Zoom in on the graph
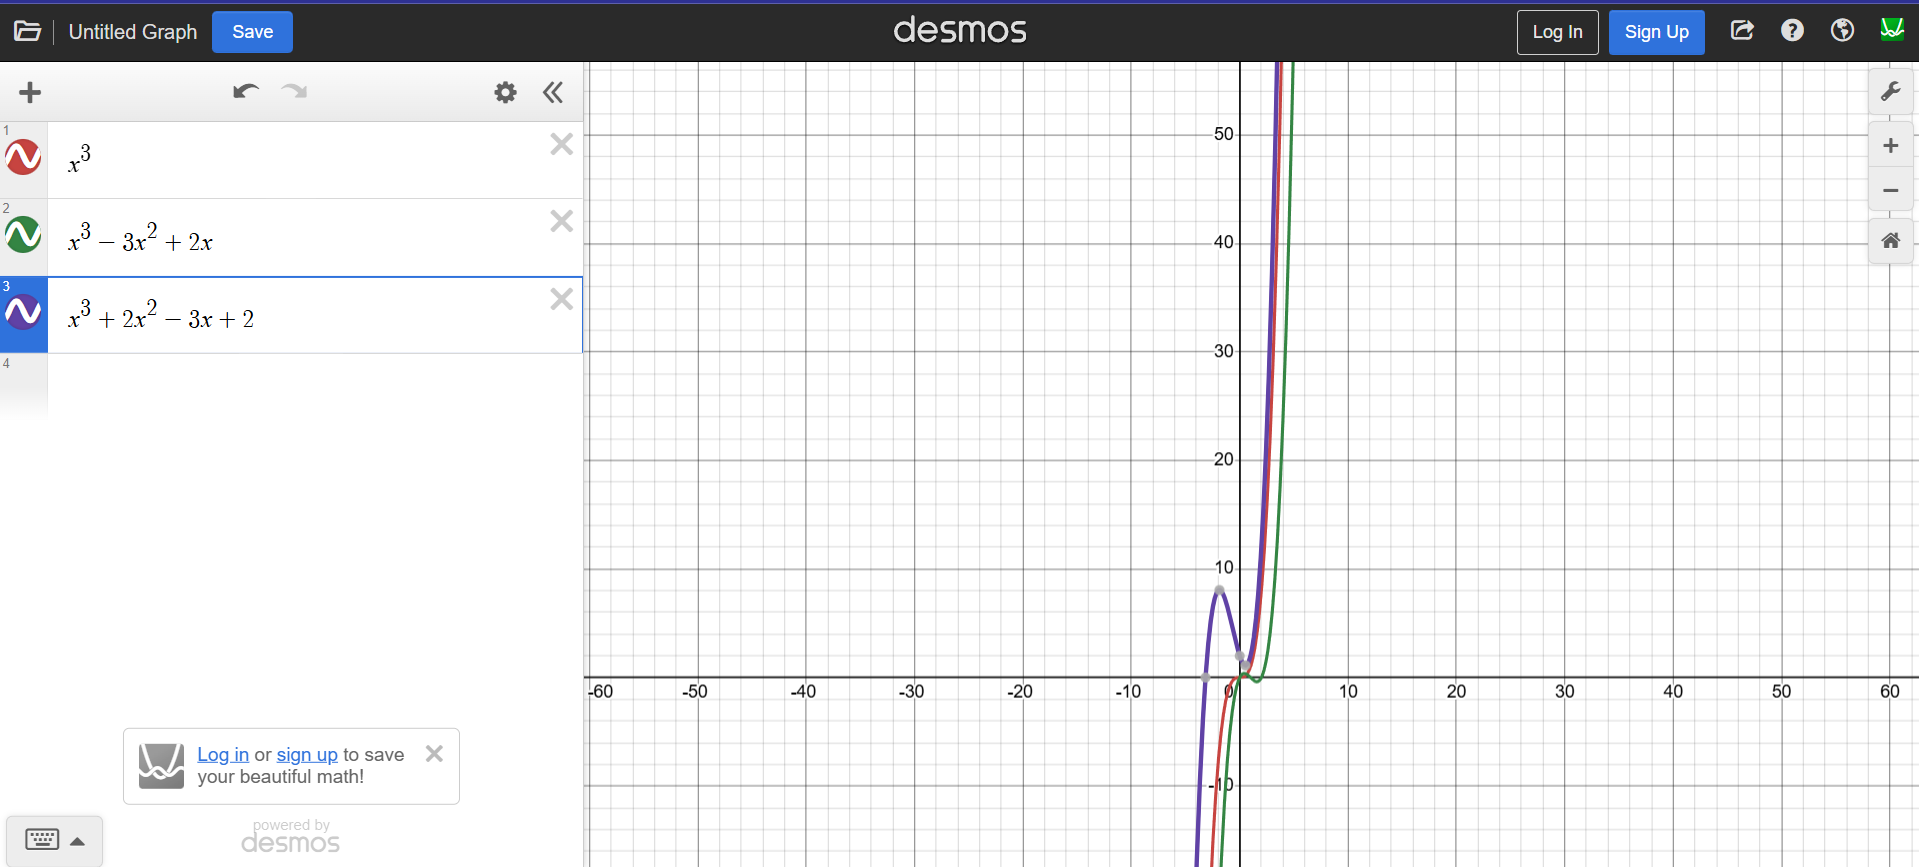Screen dimensions: 1919x867 [x=1890, y=146]
